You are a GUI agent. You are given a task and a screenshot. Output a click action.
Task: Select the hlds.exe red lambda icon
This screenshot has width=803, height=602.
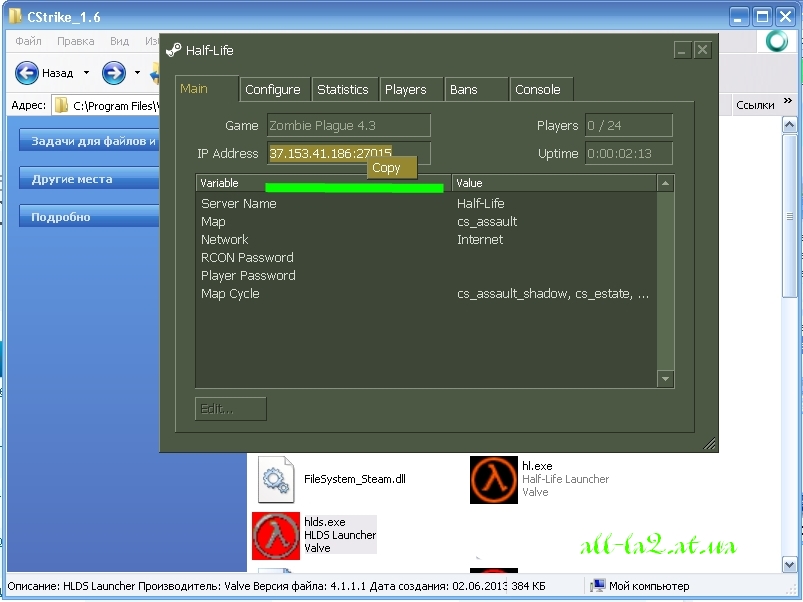(276, 536)
